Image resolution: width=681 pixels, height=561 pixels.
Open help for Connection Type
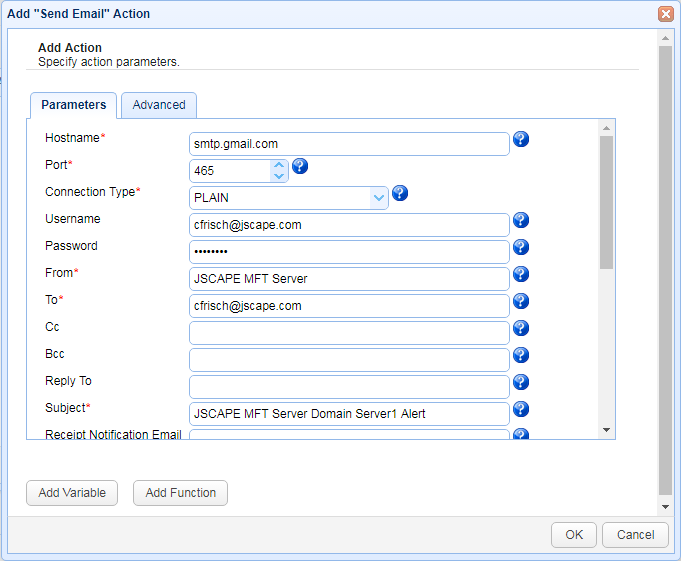400,193
